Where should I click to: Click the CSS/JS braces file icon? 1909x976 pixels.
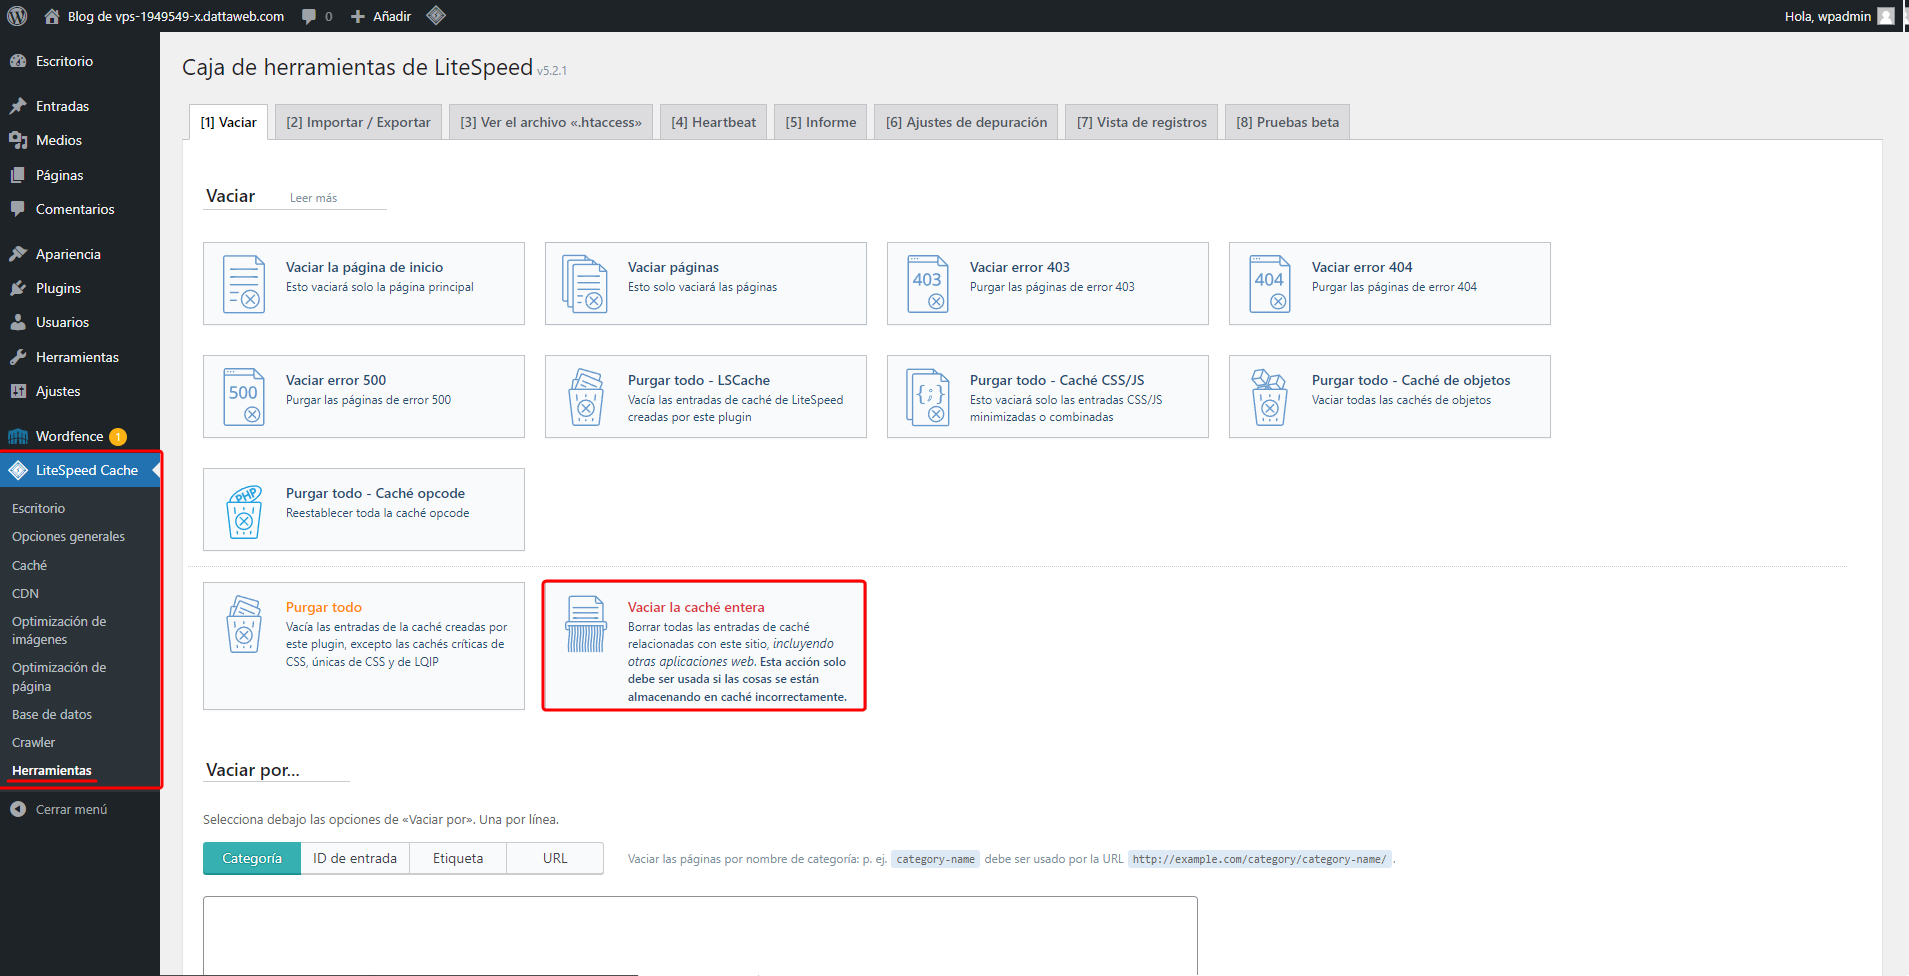(x=928, y=397)
